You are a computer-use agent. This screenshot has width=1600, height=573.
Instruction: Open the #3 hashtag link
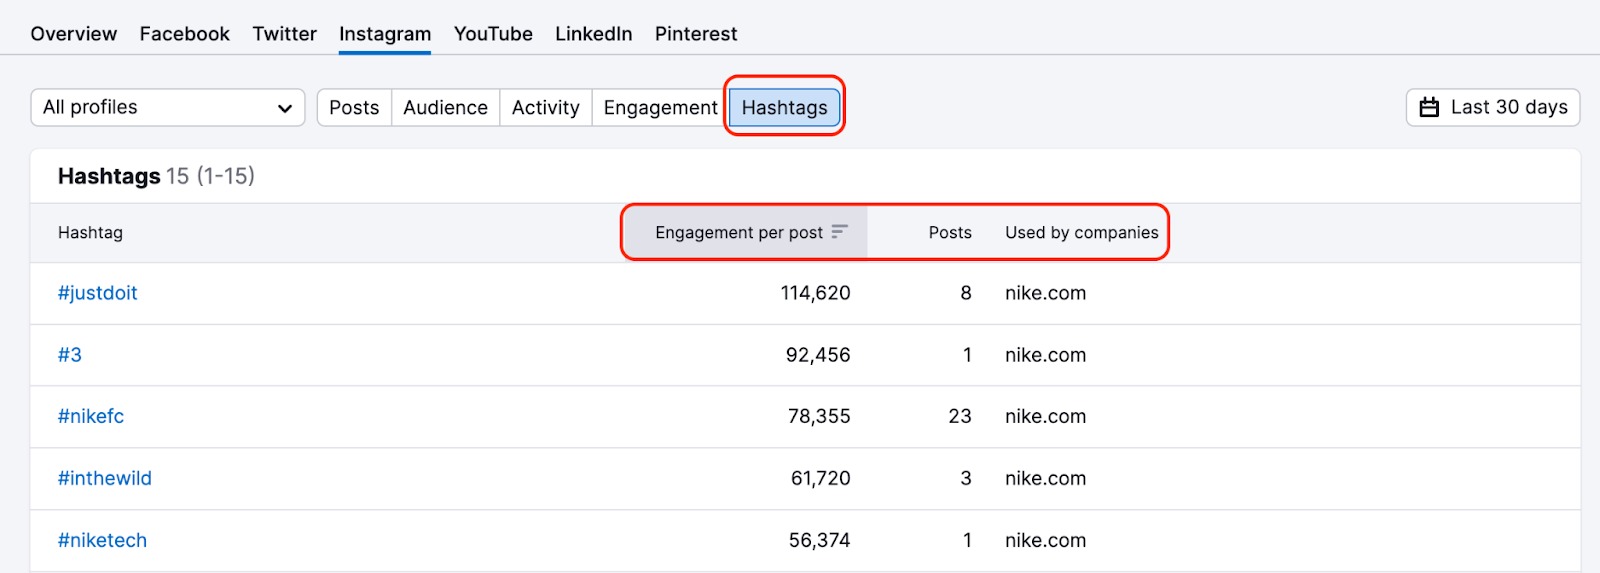click(70, 355)
